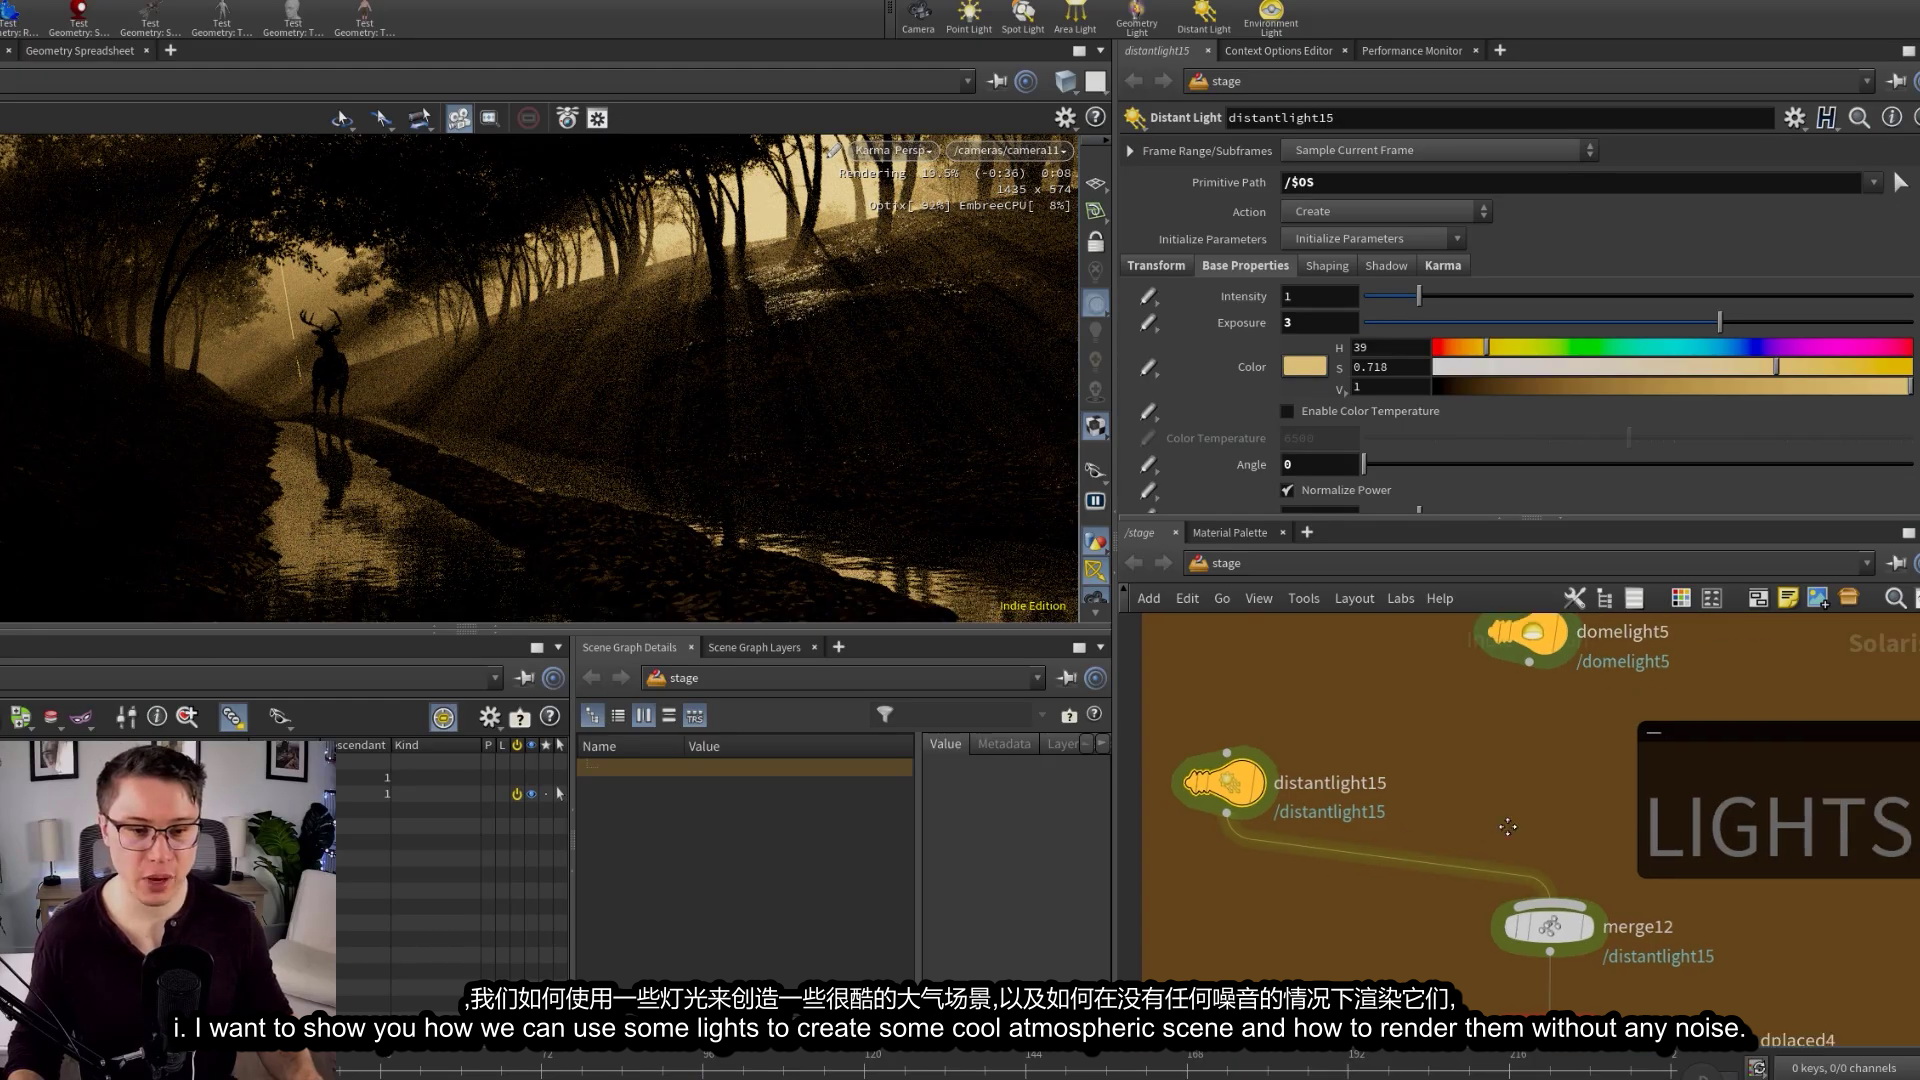Toggle the scene graph row activation icon
Viewport: 1920px width, 1080px height.
point(517,794)
